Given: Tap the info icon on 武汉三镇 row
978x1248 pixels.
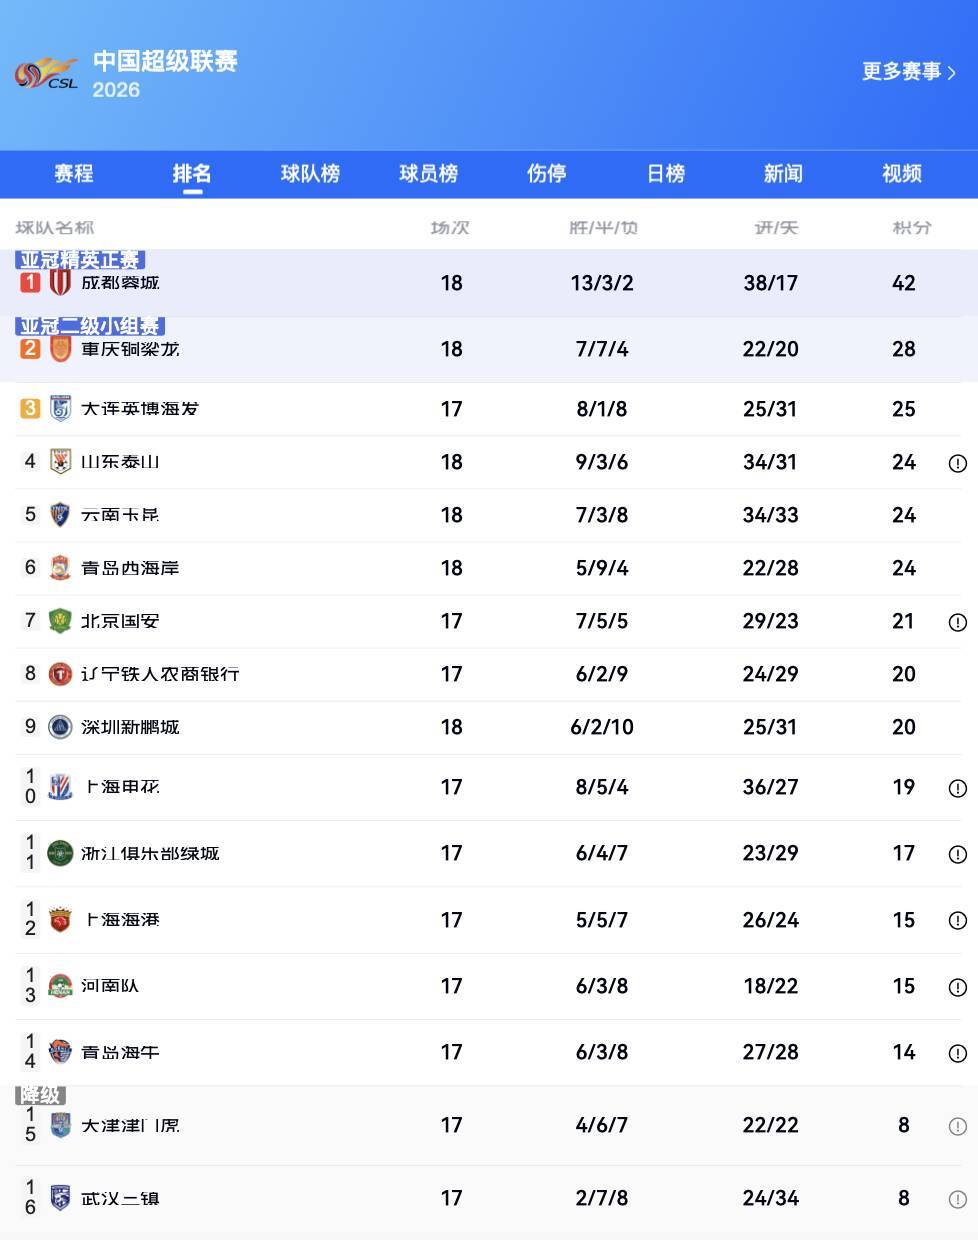Looking at the screenshot, I should pyautogui.click(x=957, y=1199).
